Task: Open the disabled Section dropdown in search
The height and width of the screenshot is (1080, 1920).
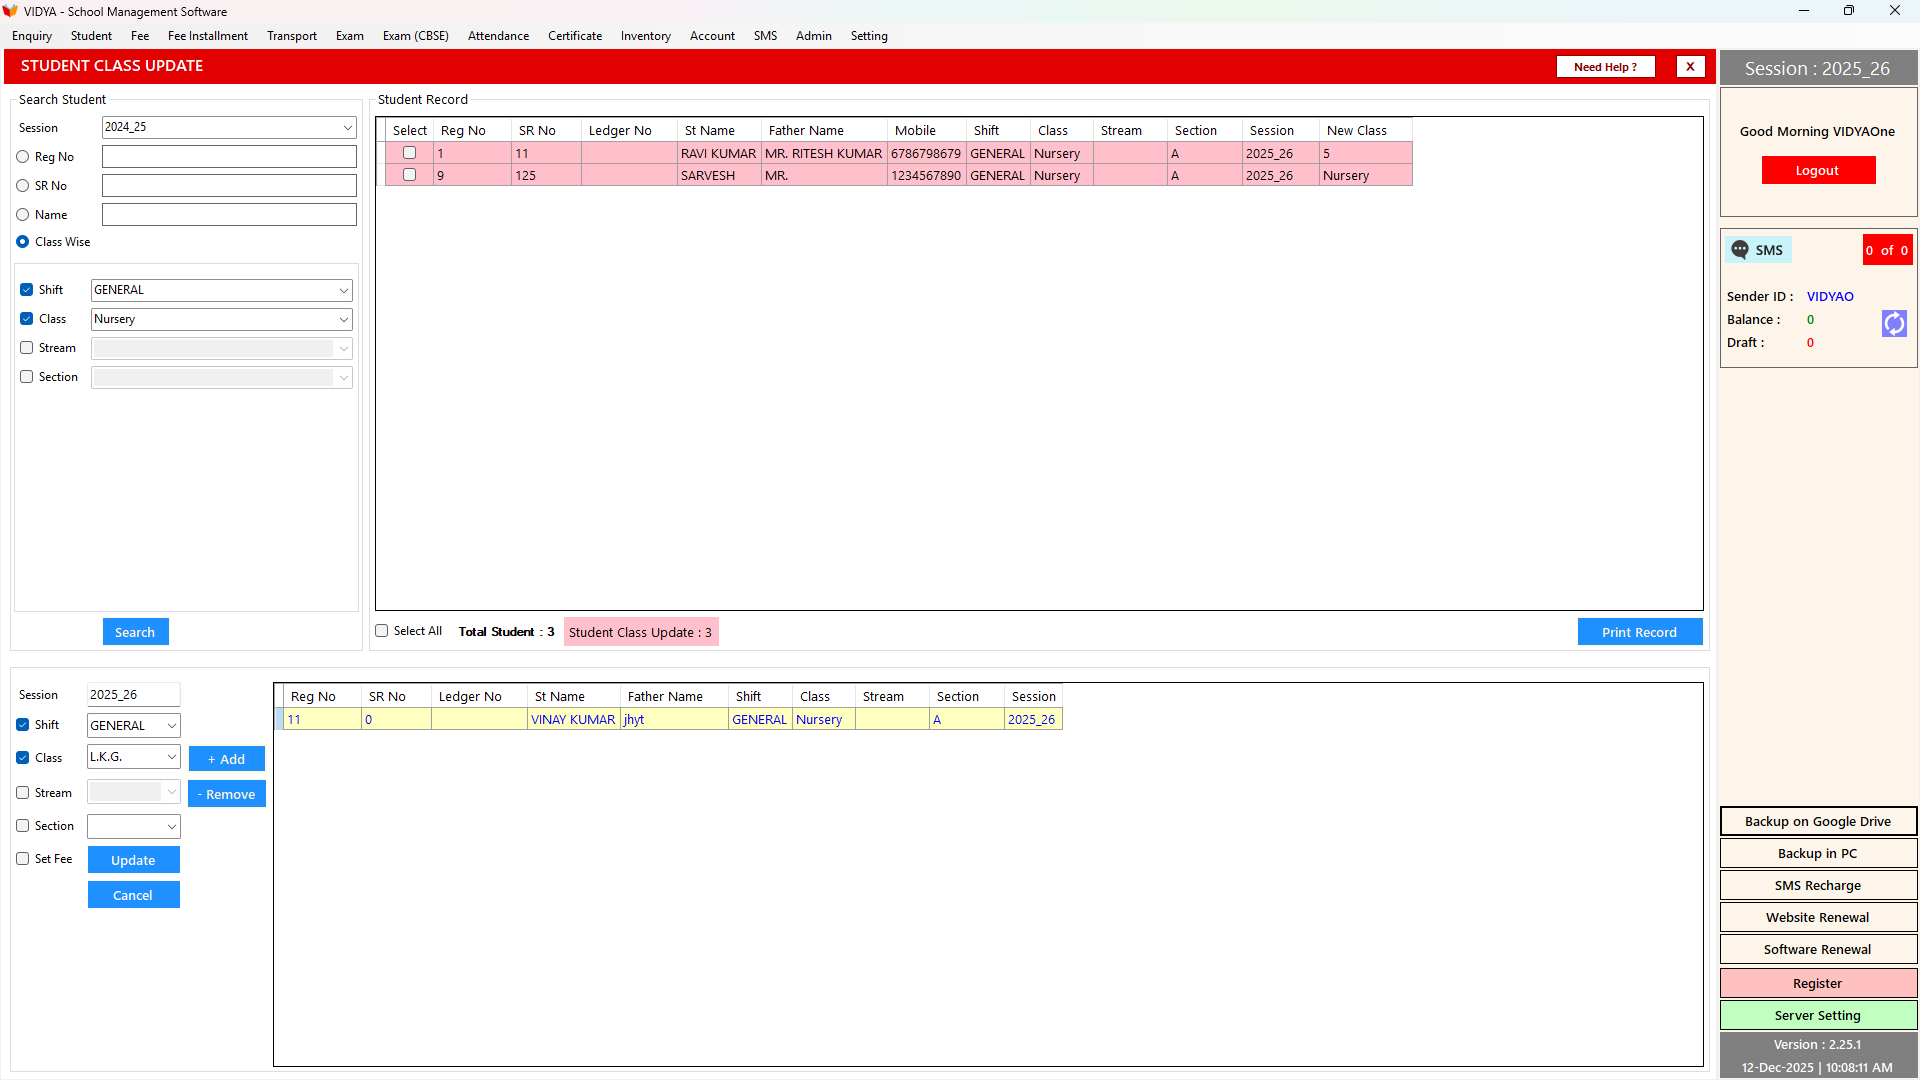Action: tap(221, 377)
